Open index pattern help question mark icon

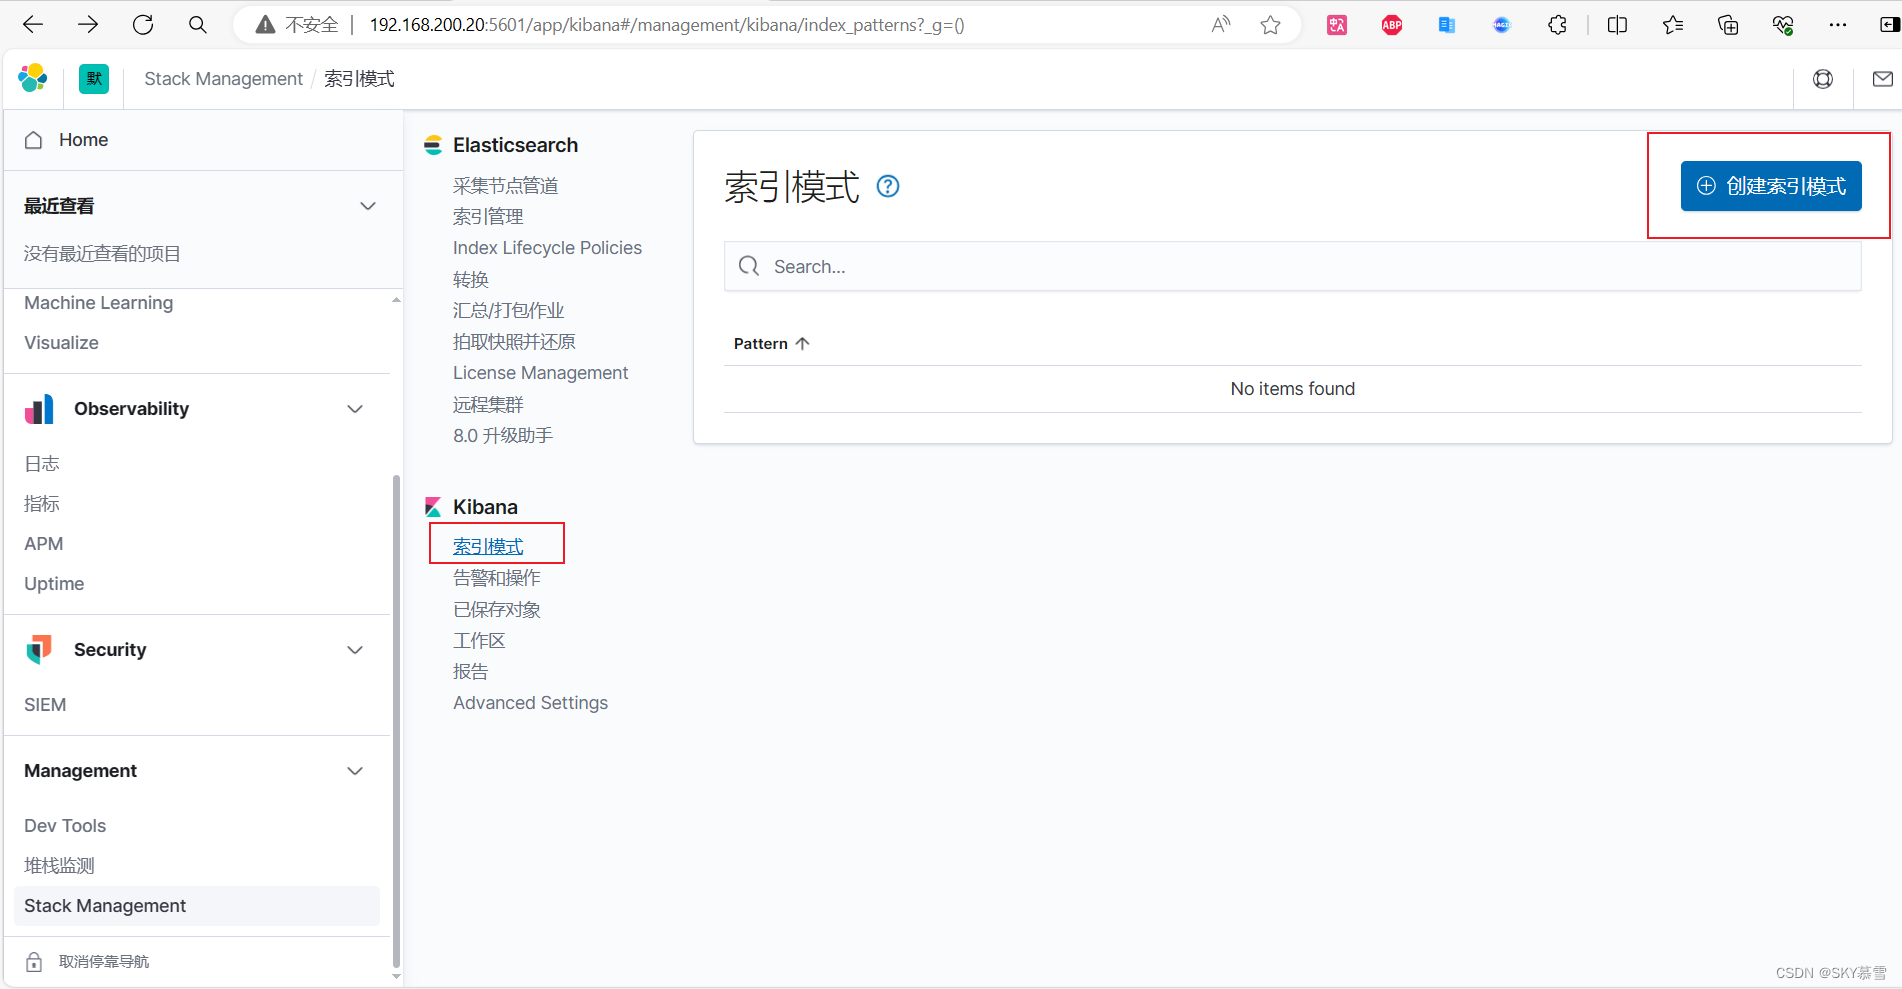click(x=888, y=186)
